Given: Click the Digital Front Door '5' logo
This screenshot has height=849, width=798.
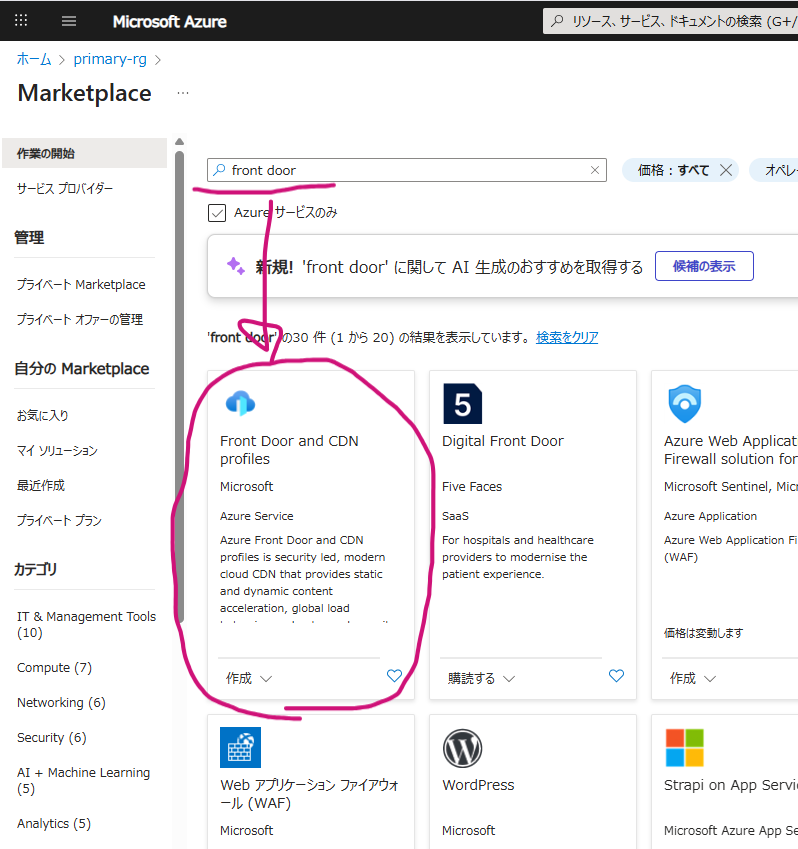Looking at the screenshot, I should 462,404.
